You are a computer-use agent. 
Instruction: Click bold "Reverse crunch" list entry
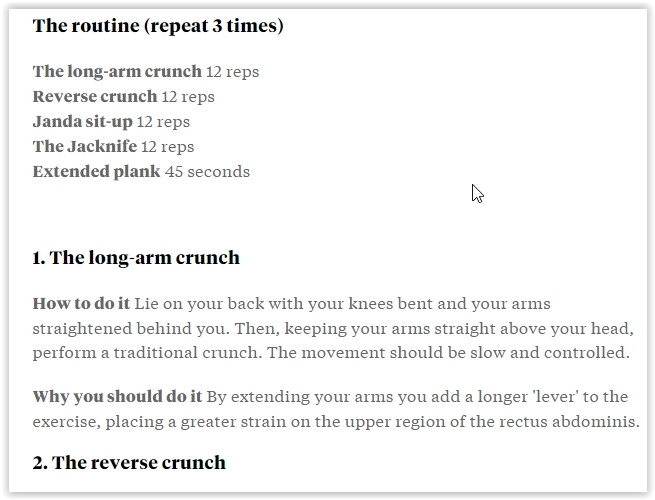click(95, 97)
